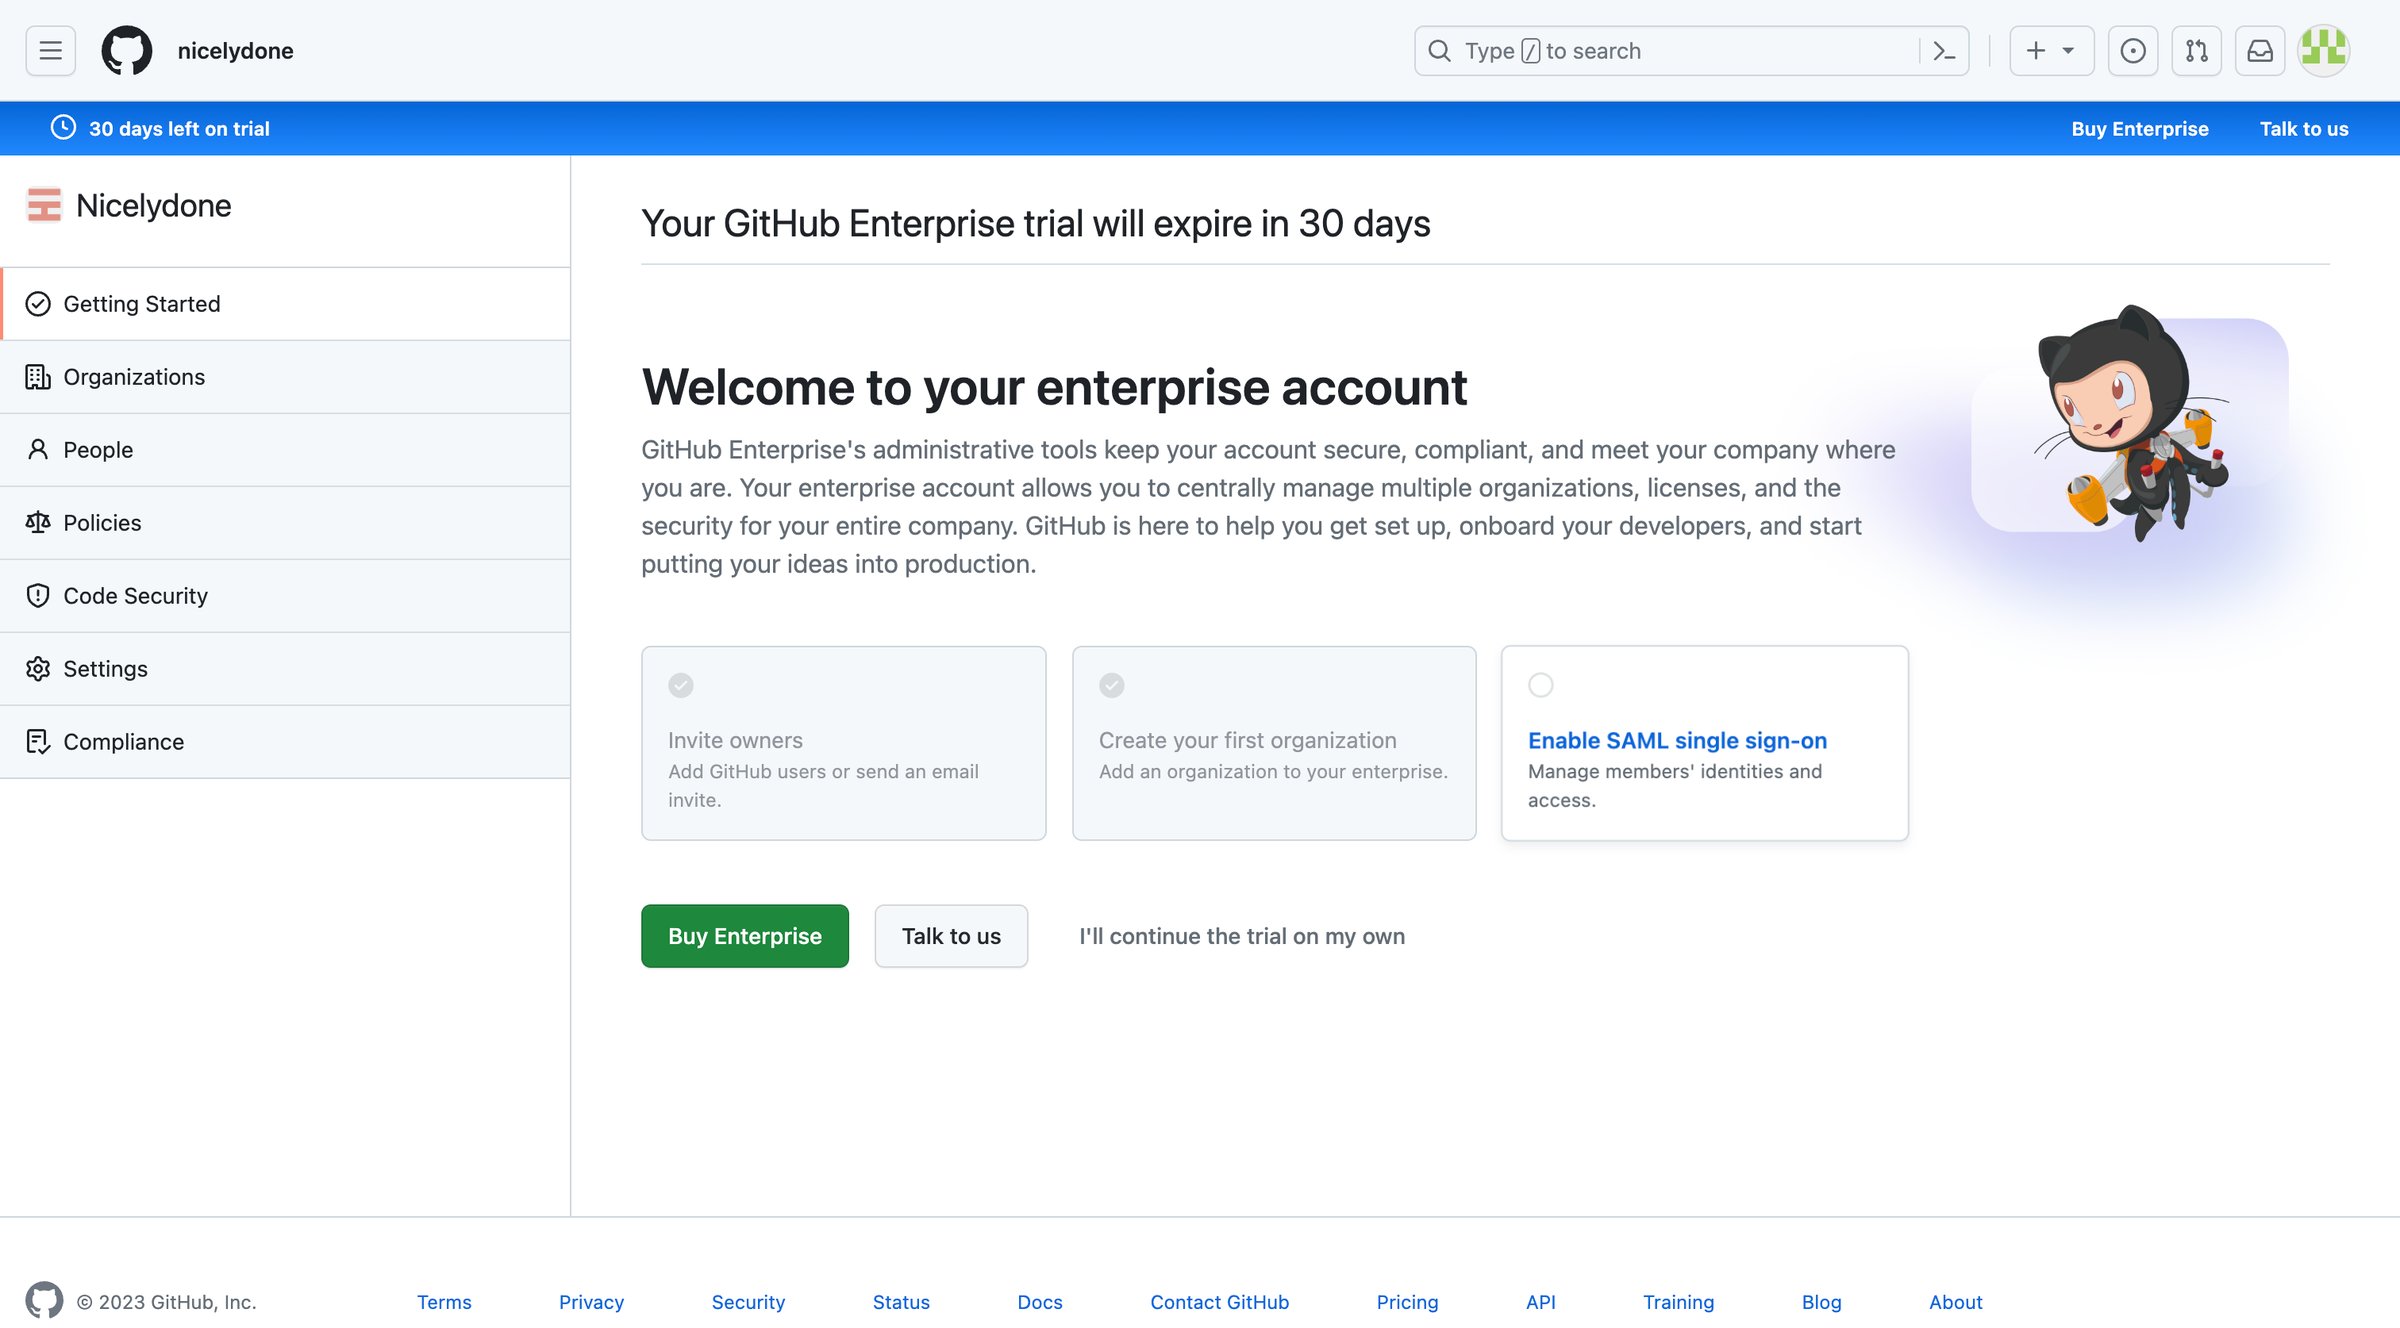This screenshot has height=1328, width=2400.
Task: Open the Training footer link
Action: [x=1678, y=1302]
